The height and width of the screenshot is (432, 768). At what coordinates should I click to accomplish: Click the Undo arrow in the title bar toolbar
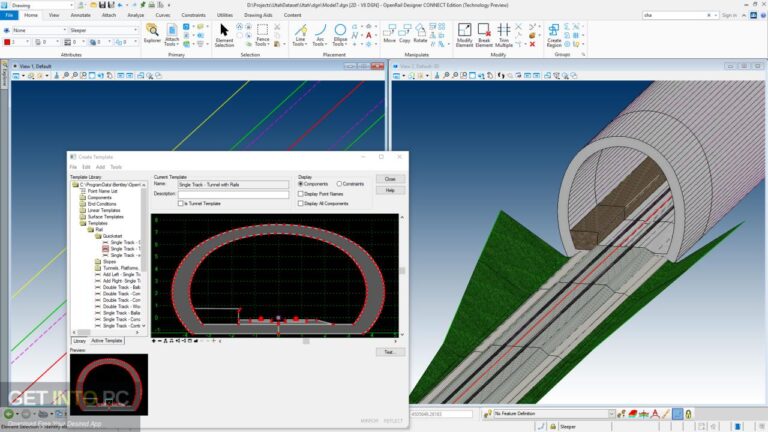click(120, 5)
